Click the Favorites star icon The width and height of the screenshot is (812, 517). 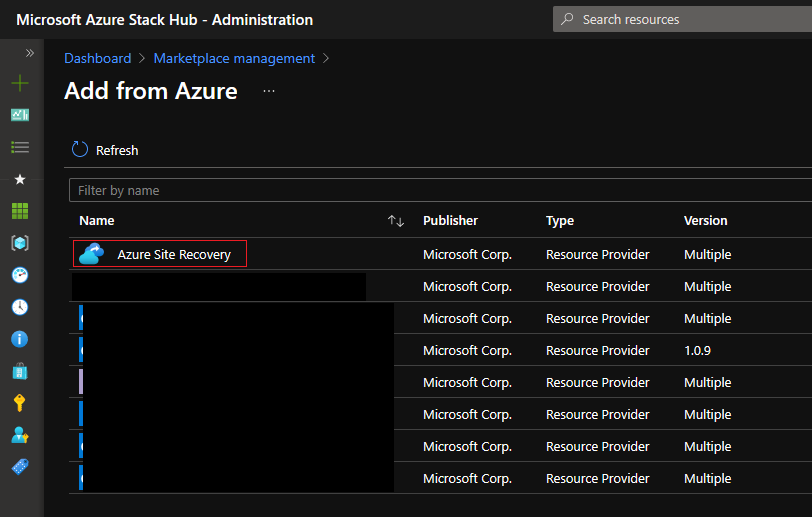coord(20,179)
